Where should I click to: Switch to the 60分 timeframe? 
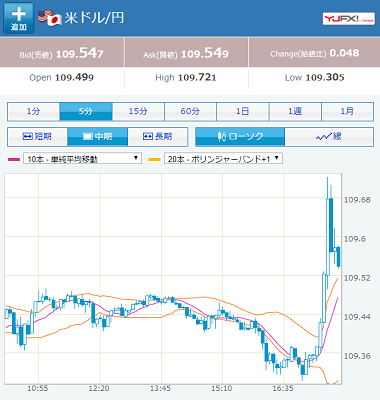coord(190,112)
